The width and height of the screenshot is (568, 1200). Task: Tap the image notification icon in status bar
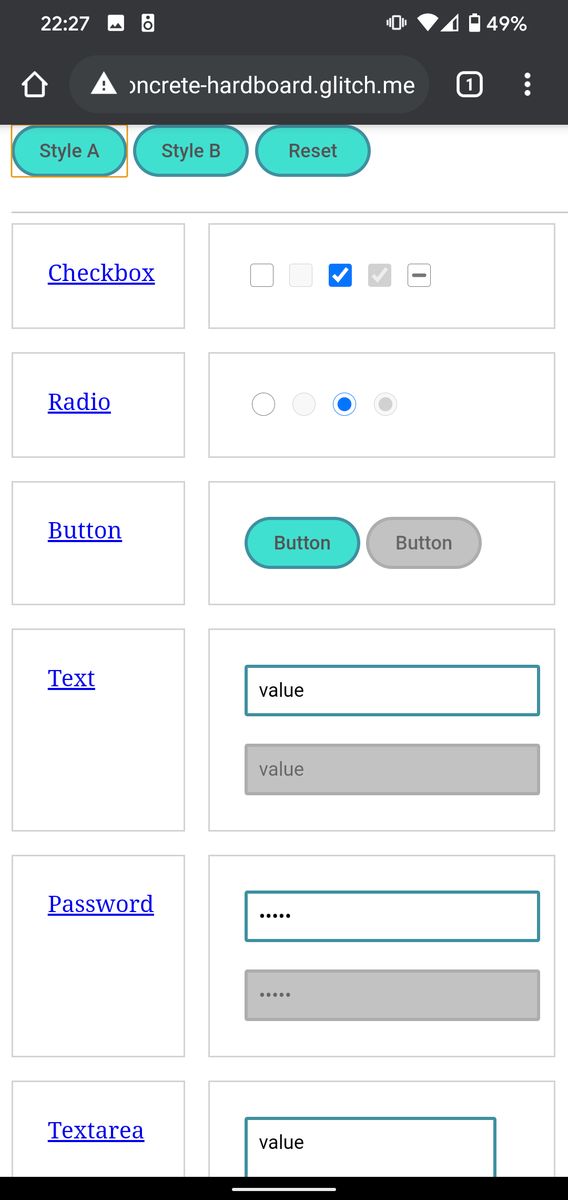pyautogui.click(x=116, y=23)
